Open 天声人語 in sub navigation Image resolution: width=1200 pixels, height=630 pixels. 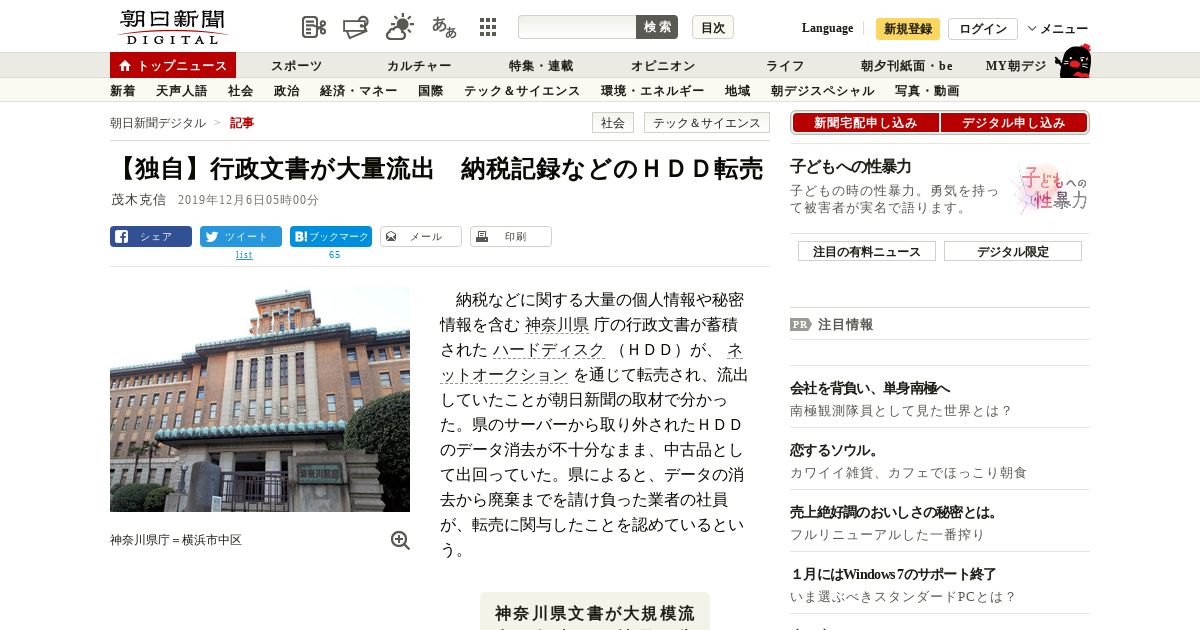[x=181, y=91]
